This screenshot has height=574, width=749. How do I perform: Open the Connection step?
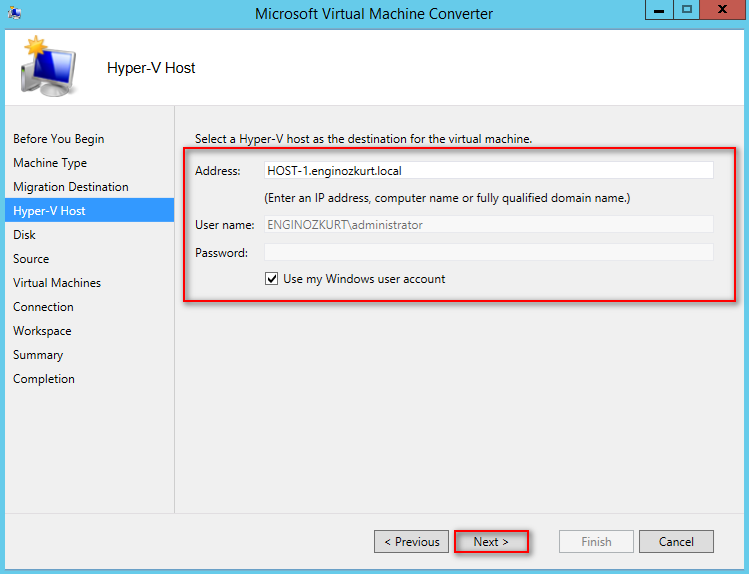pos(43,307)
